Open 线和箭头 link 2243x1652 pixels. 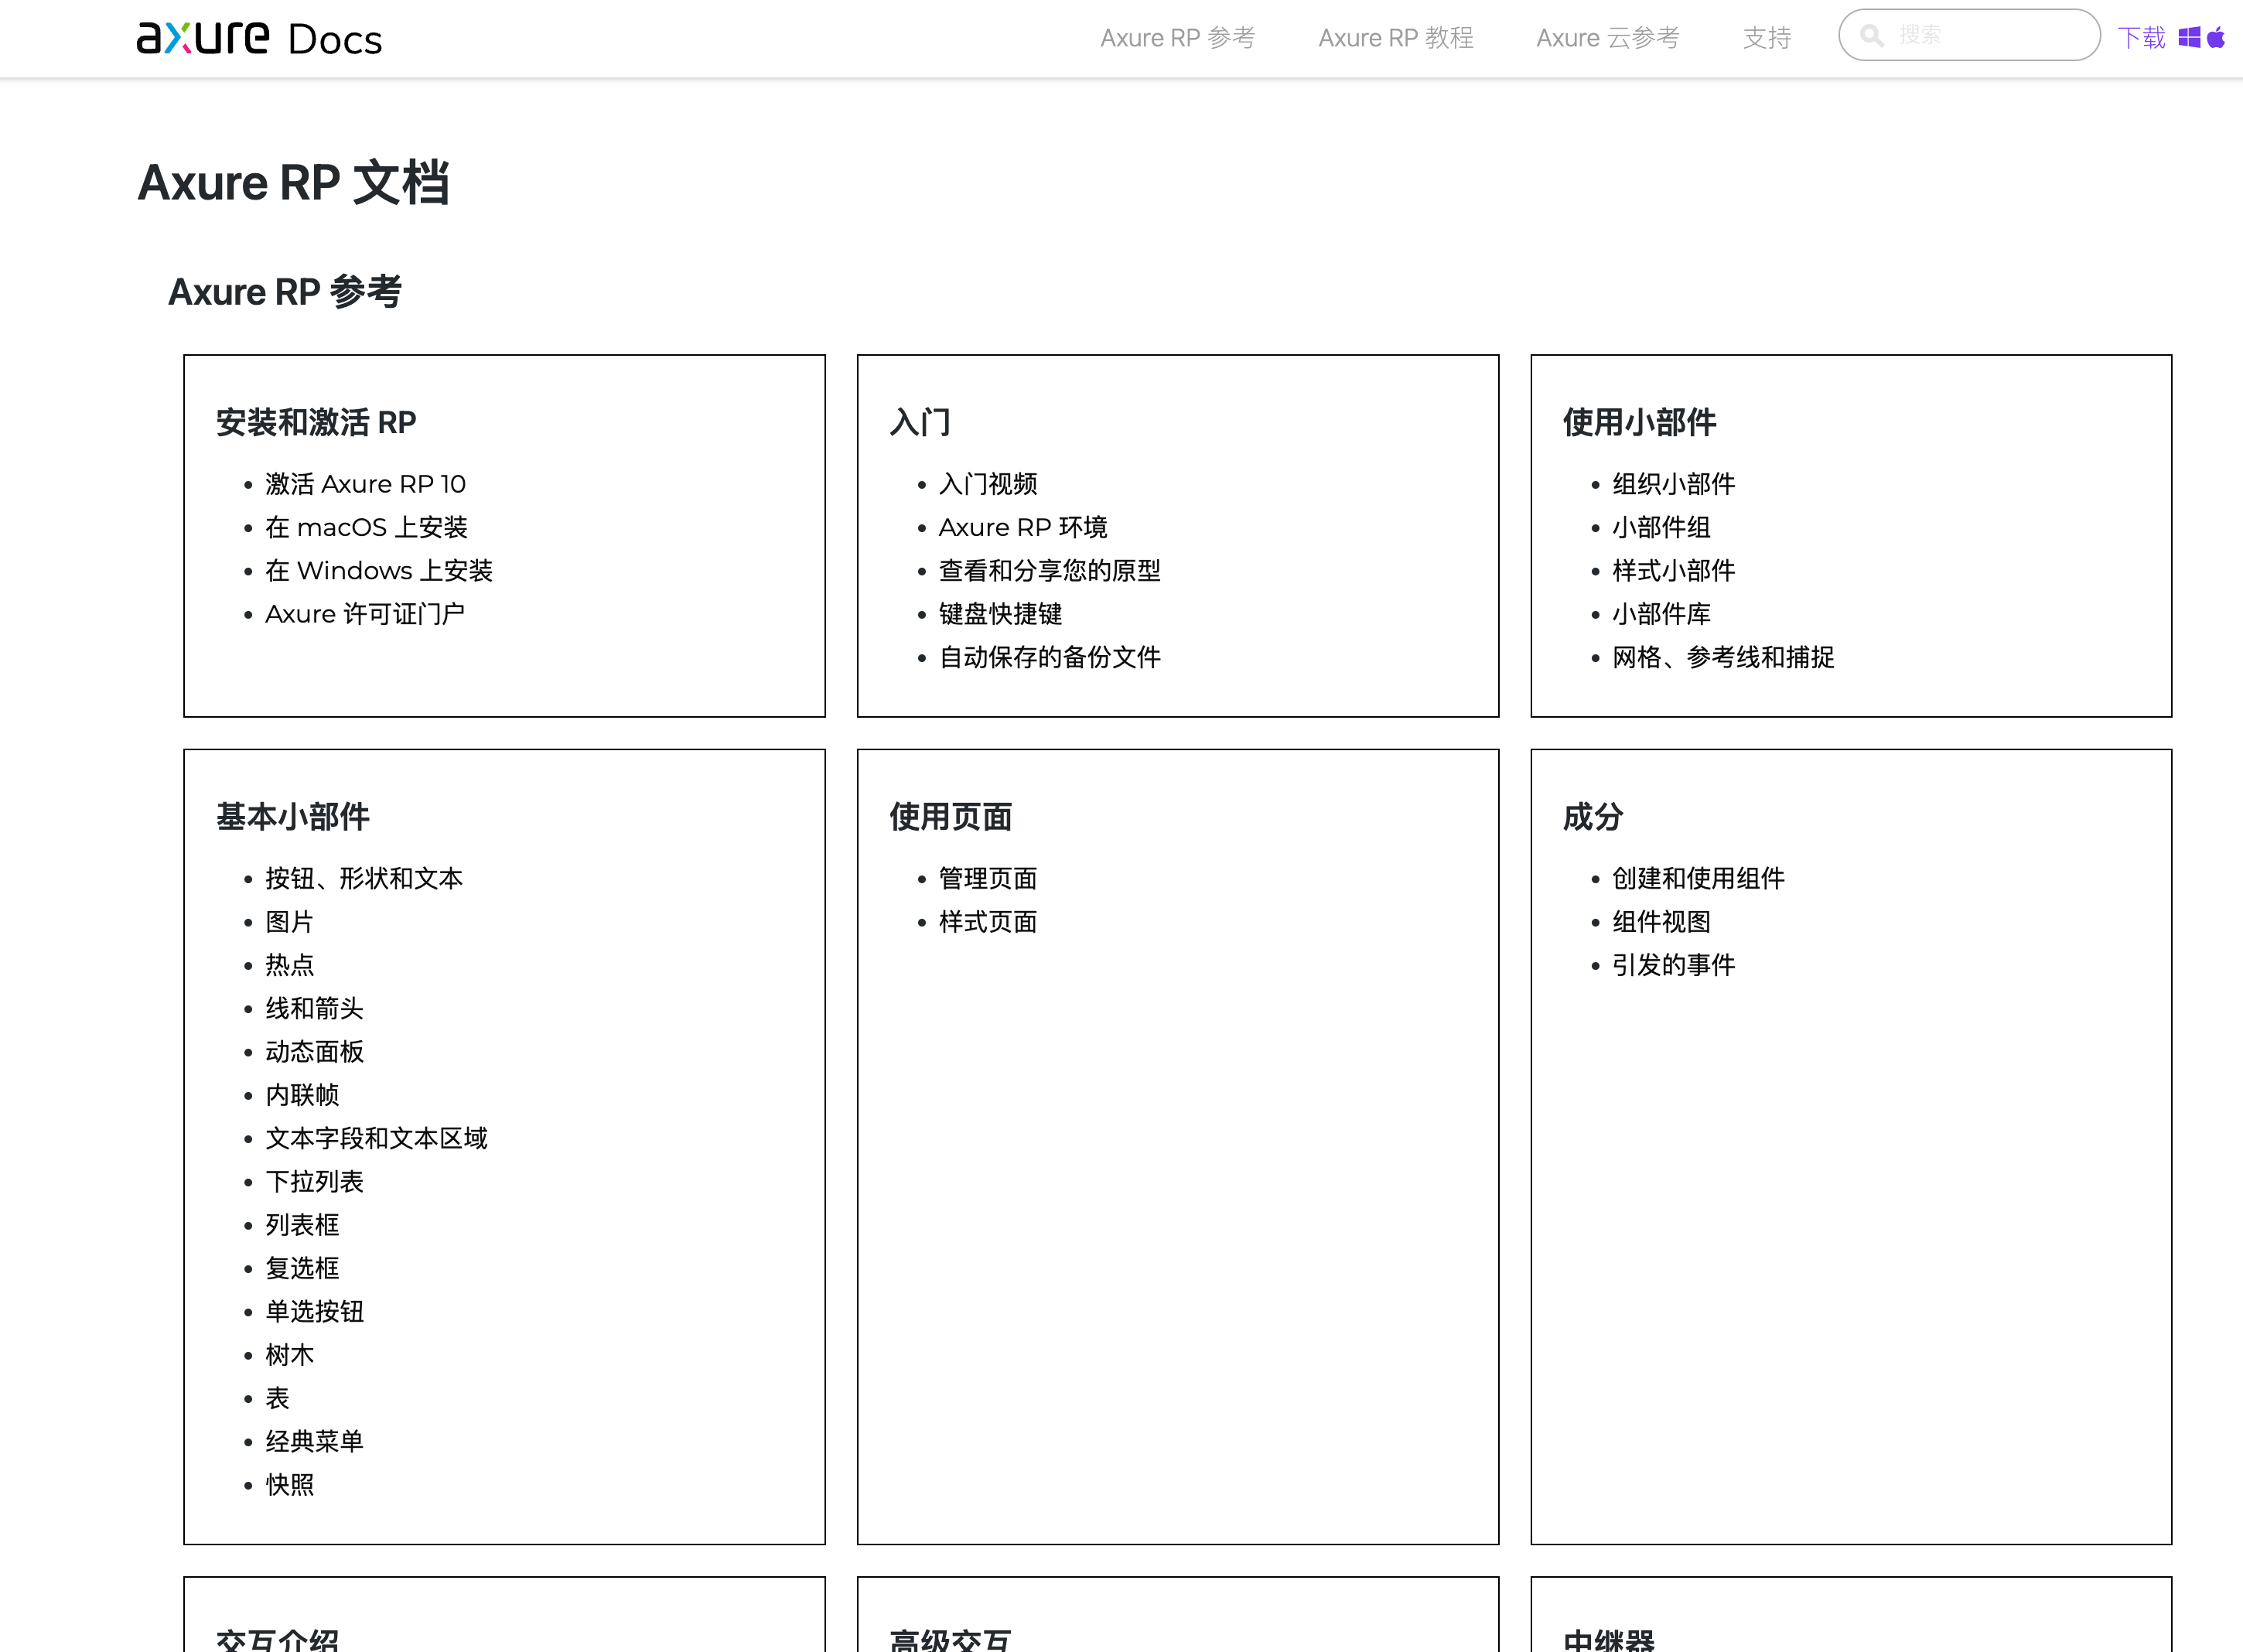point(314,1008)
